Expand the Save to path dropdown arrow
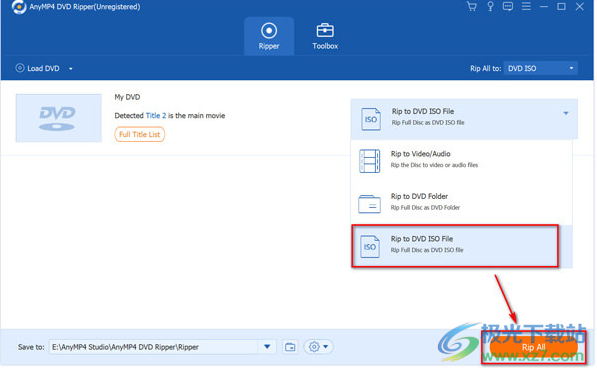Viewport: 597px width, 372px height. click(x=267, y=347)
